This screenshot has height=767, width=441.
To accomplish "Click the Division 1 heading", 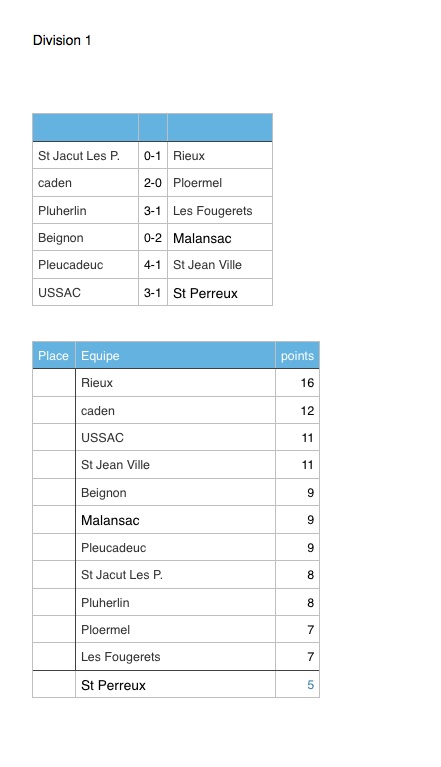I will [x=62, y=40].
